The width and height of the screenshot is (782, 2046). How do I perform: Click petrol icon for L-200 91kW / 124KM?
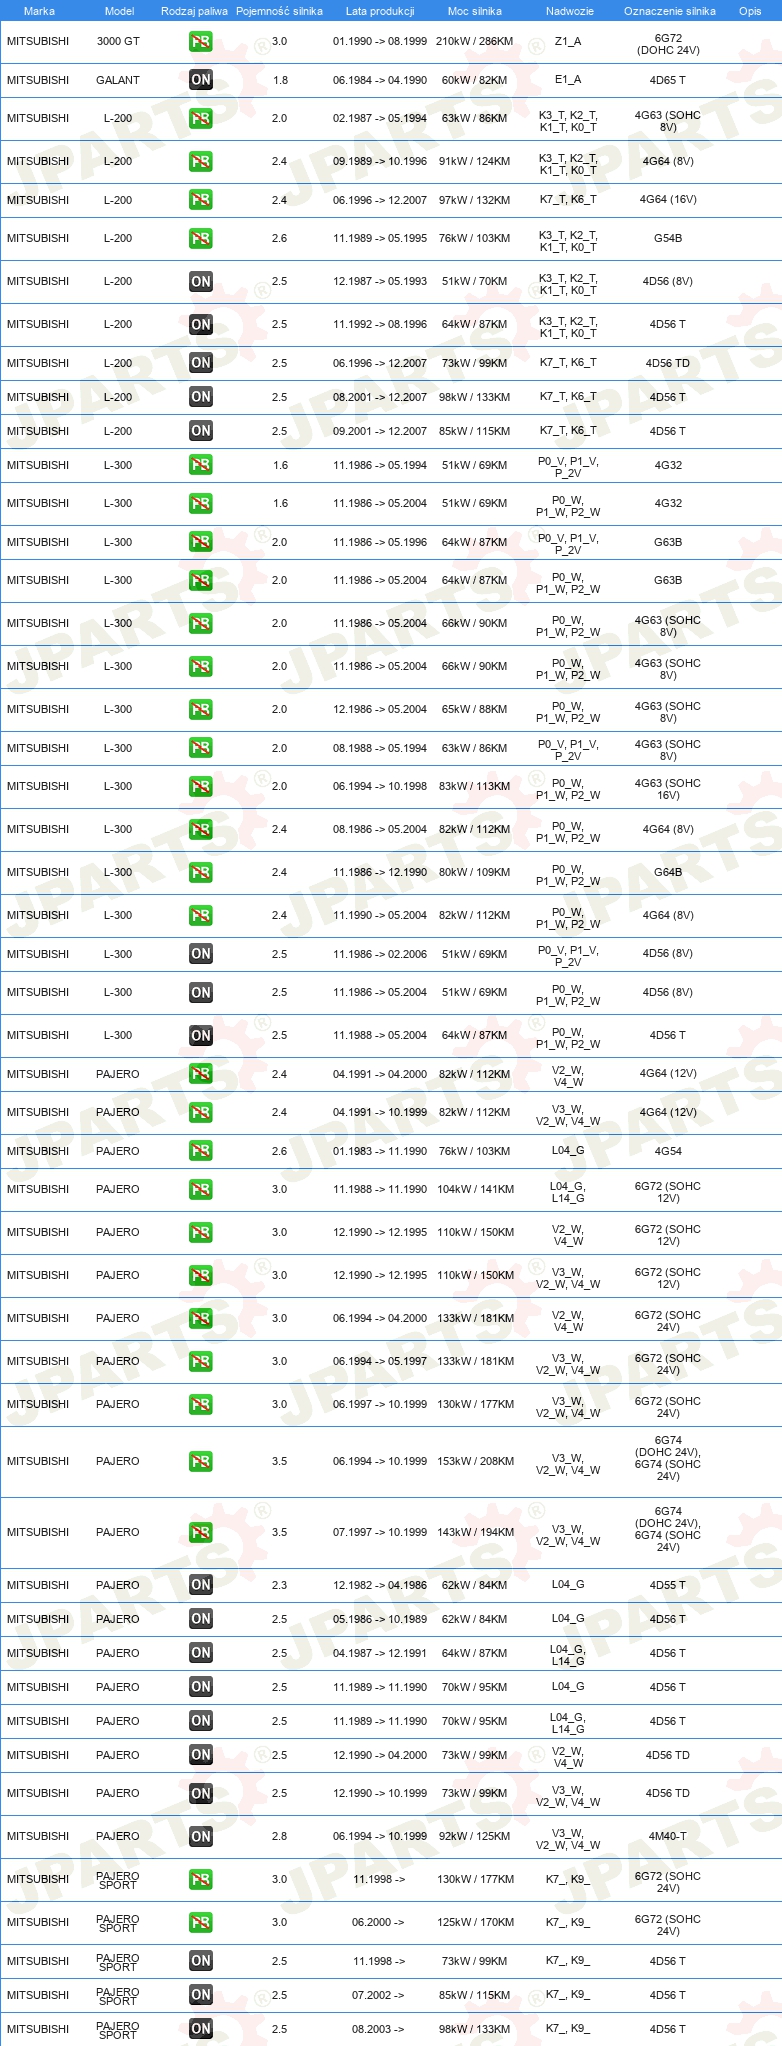[x=201, y=161]
